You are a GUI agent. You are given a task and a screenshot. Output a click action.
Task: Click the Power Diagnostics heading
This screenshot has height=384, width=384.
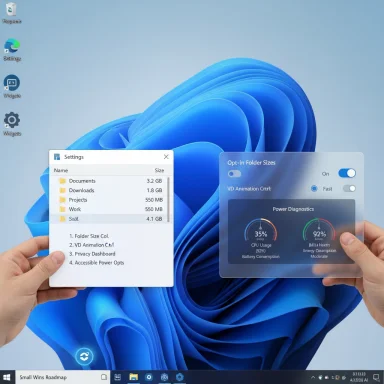pyautogui.click(x=293, y=209)
